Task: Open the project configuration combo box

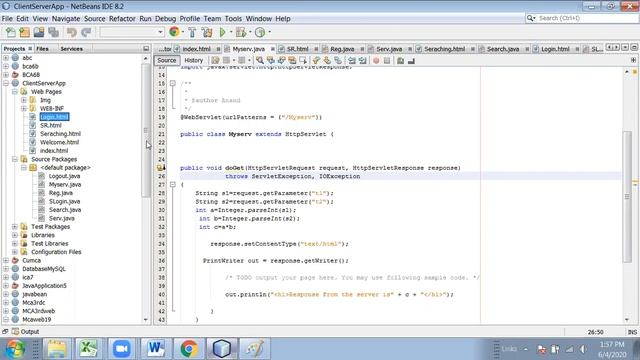Action: click(132, 32)
